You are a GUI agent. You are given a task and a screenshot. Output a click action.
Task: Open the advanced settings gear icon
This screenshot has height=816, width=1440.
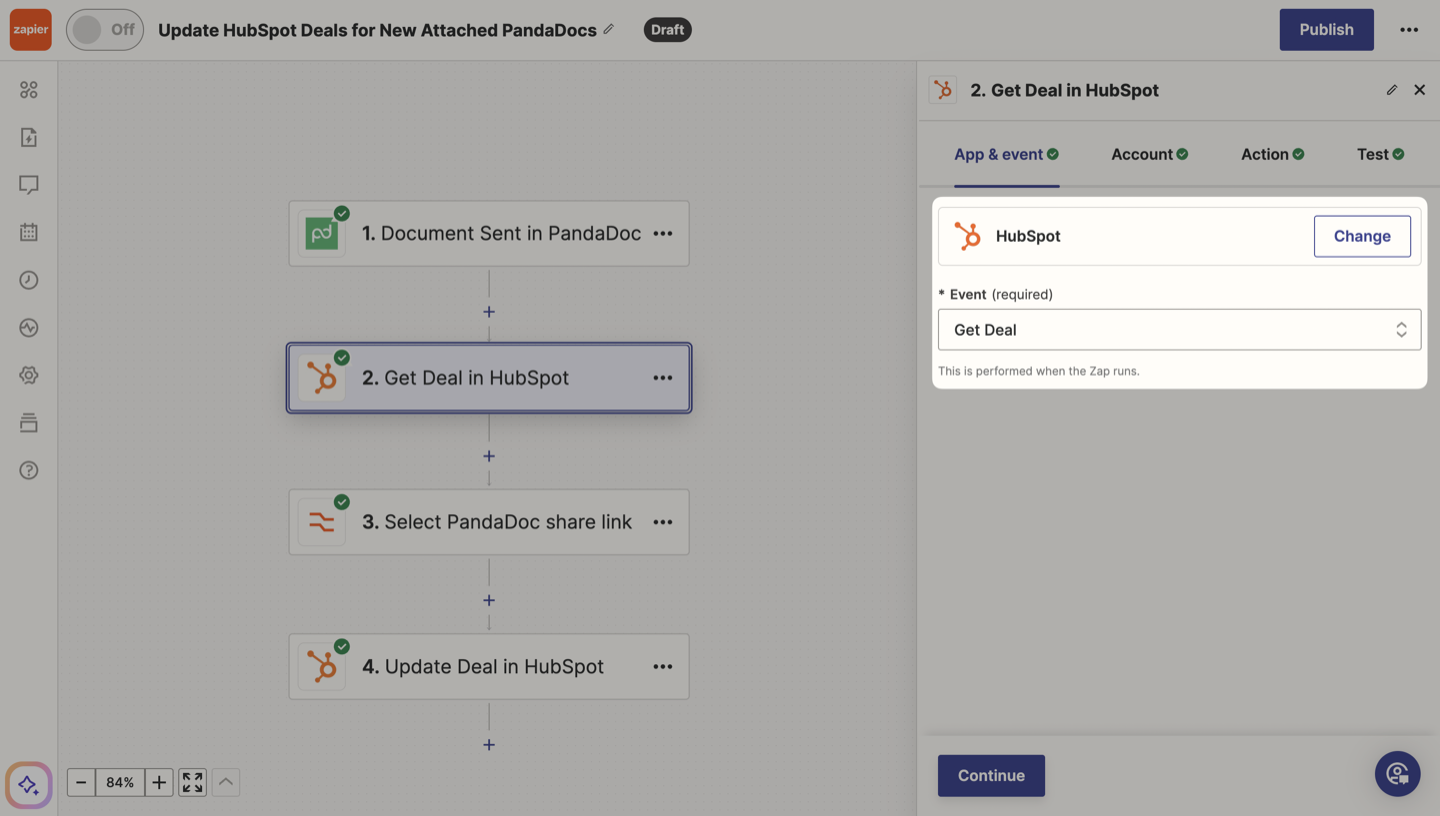29,375
